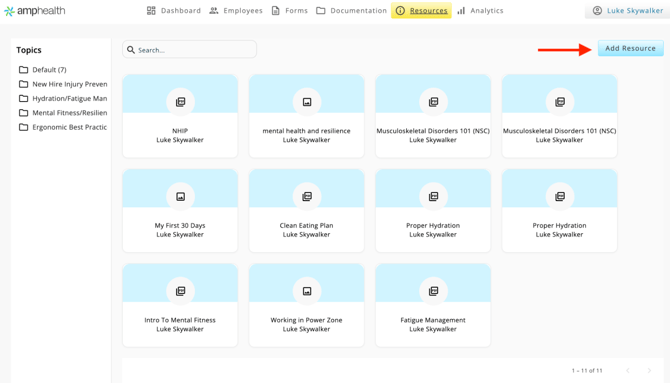Select the Default (7) topic folder
The image size is (670, 383).
[x=43, y=70]
